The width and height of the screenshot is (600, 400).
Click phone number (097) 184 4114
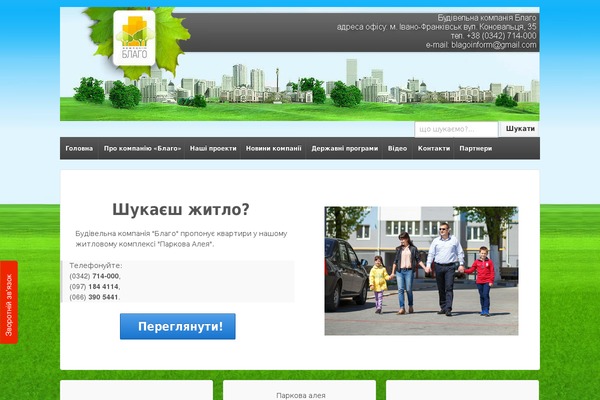pos(95,287)
